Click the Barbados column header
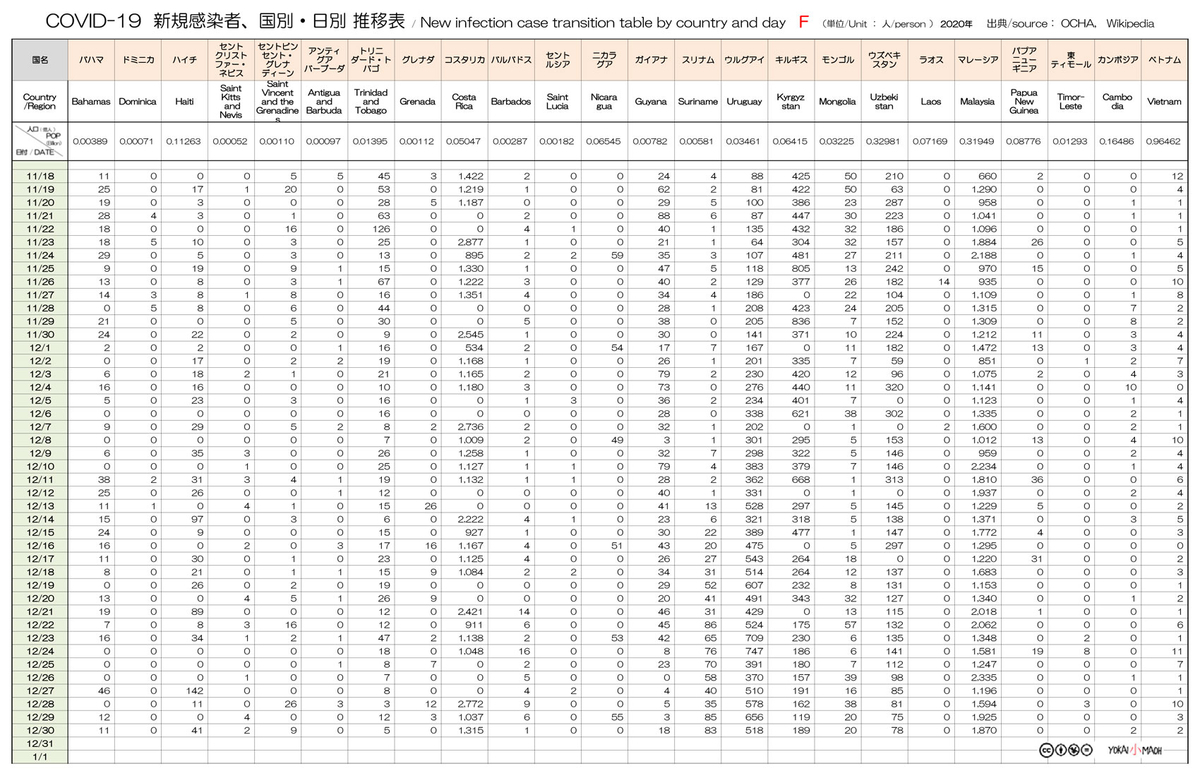The width and height of the screenshot is (1200, 771). pyautogui.click(x=510, y=102)
